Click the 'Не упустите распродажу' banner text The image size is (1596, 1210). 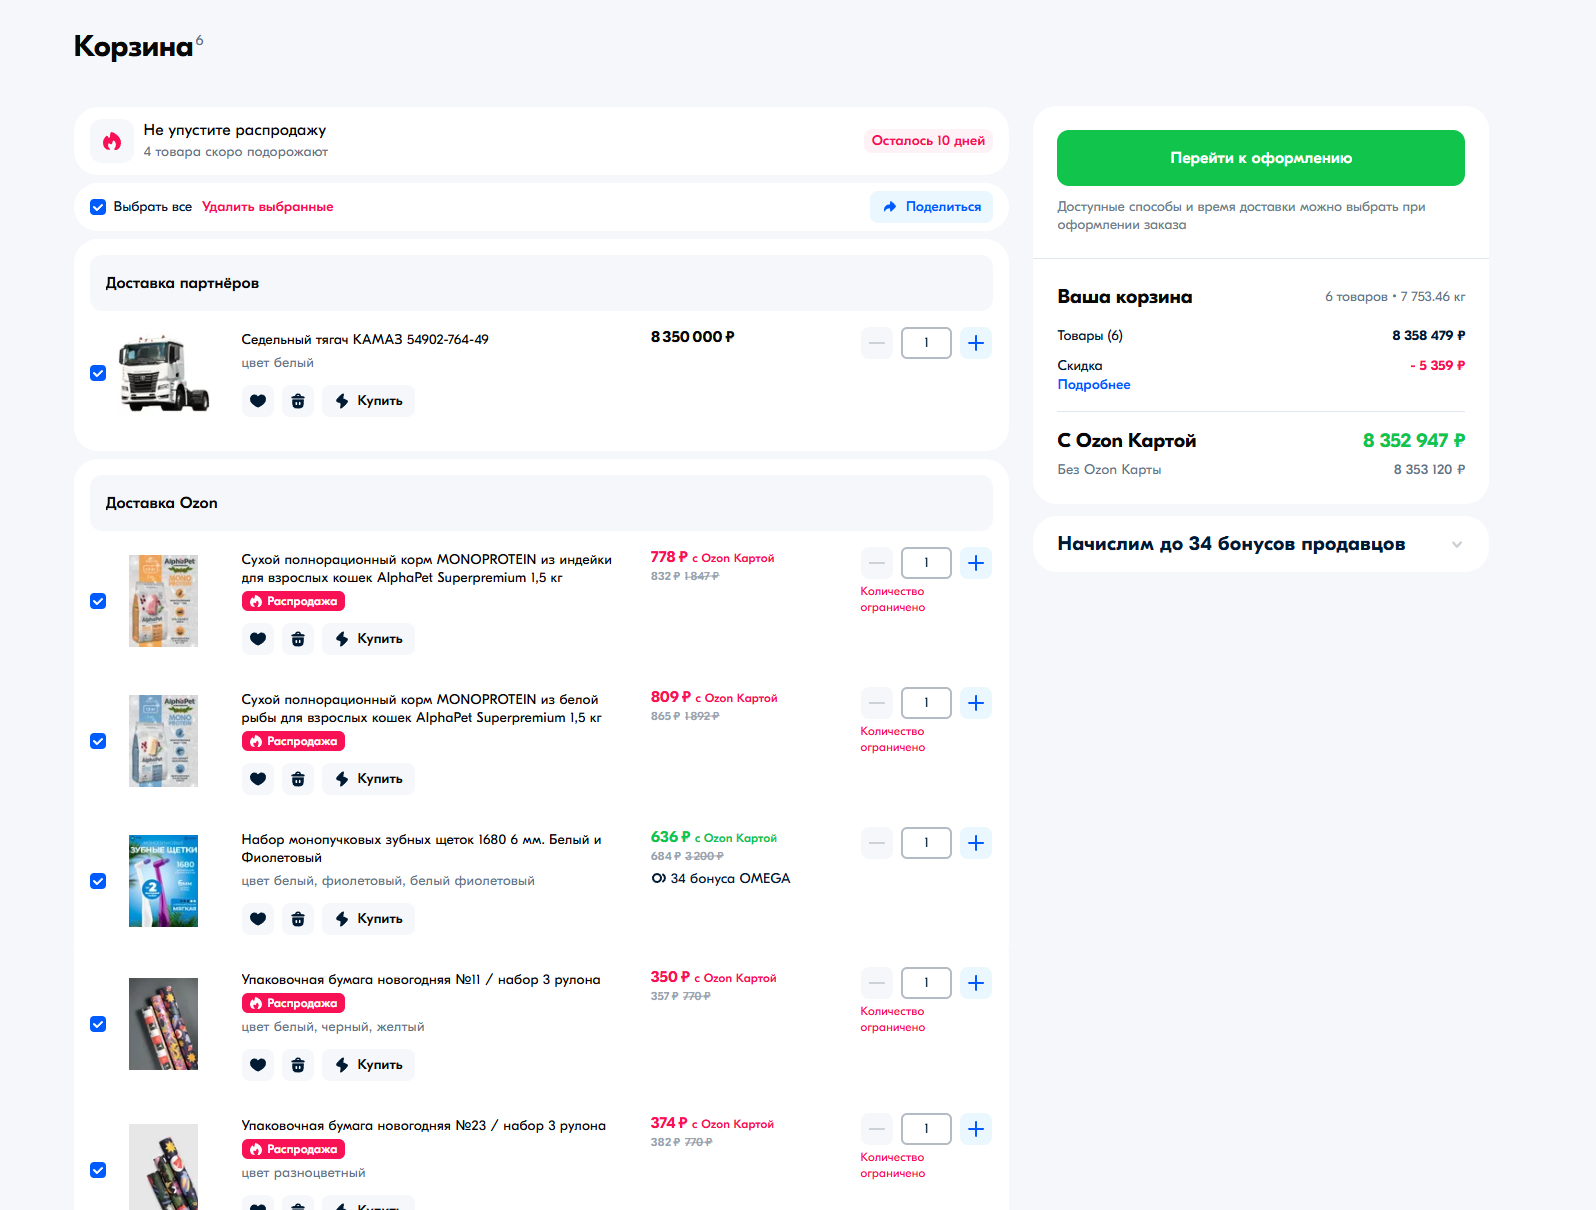pos(235,130)
